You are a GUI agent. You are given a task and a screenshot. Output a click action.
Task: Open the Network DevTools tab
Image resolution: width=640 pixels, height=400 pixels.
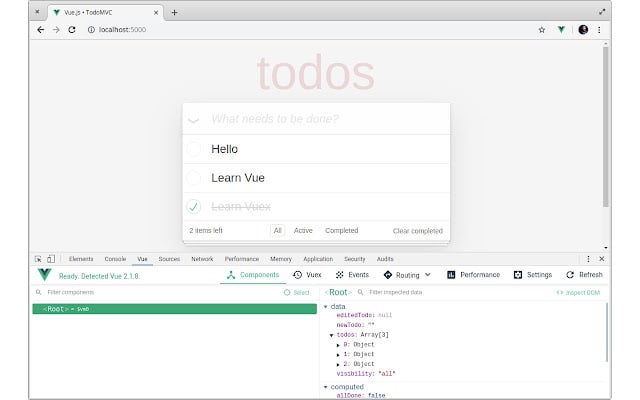(202, 259)
